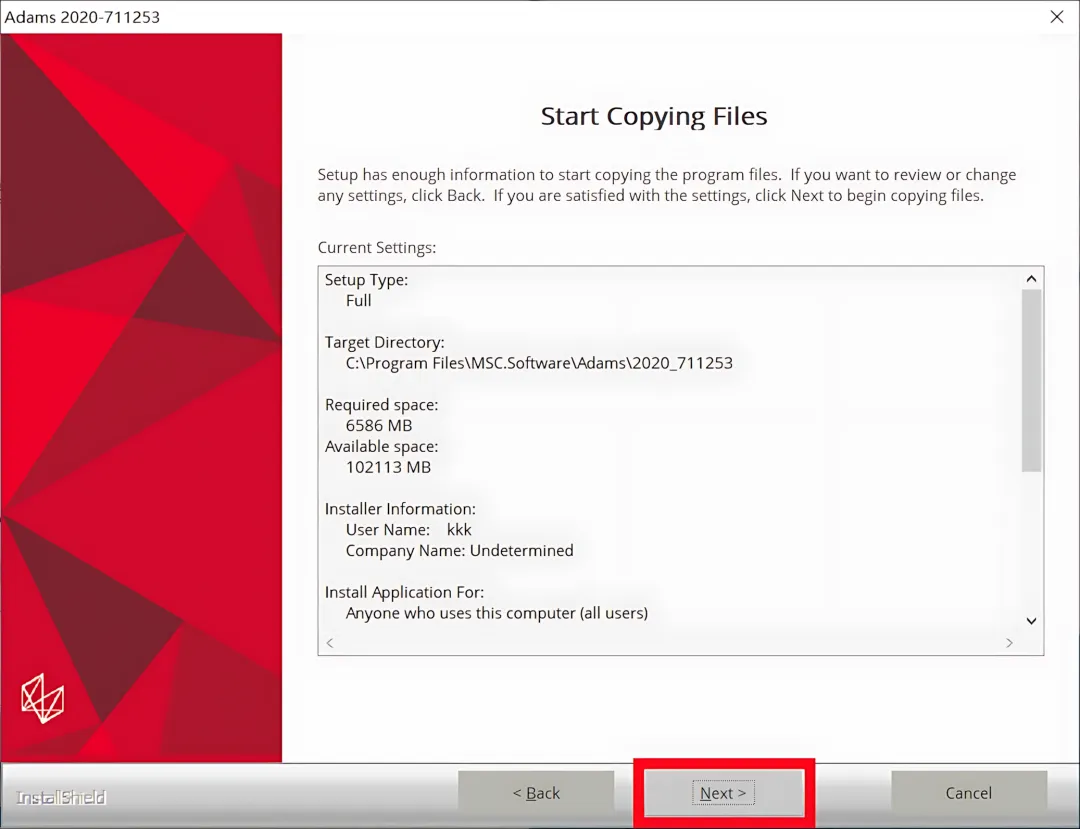Close the Adams 2020 installer window
The height and width of the screenshot is (829, 1080).
[1057, 17]
